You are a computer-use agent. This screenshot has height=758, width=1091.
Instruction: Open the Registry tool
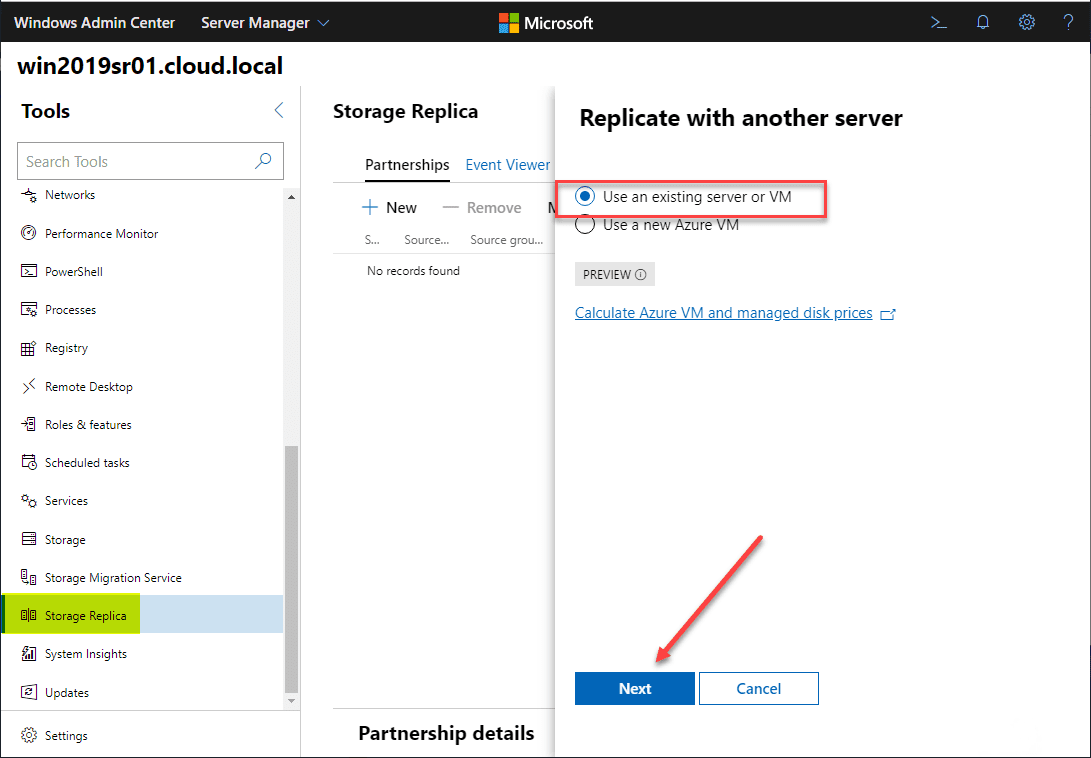point(66,348)
